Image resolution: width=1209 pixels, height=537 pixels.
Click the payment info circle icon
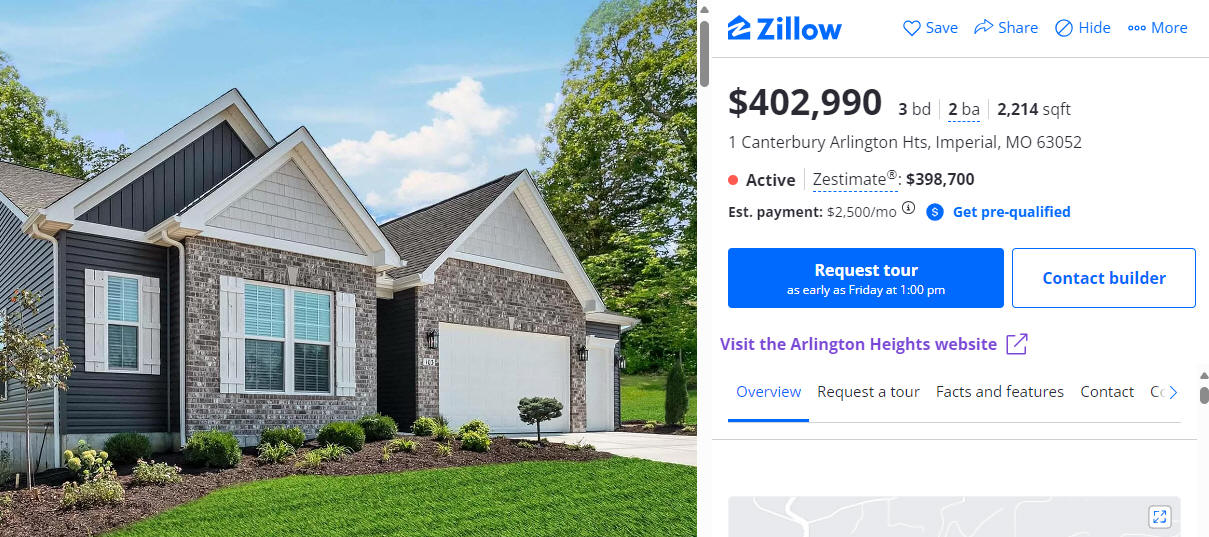908,209
